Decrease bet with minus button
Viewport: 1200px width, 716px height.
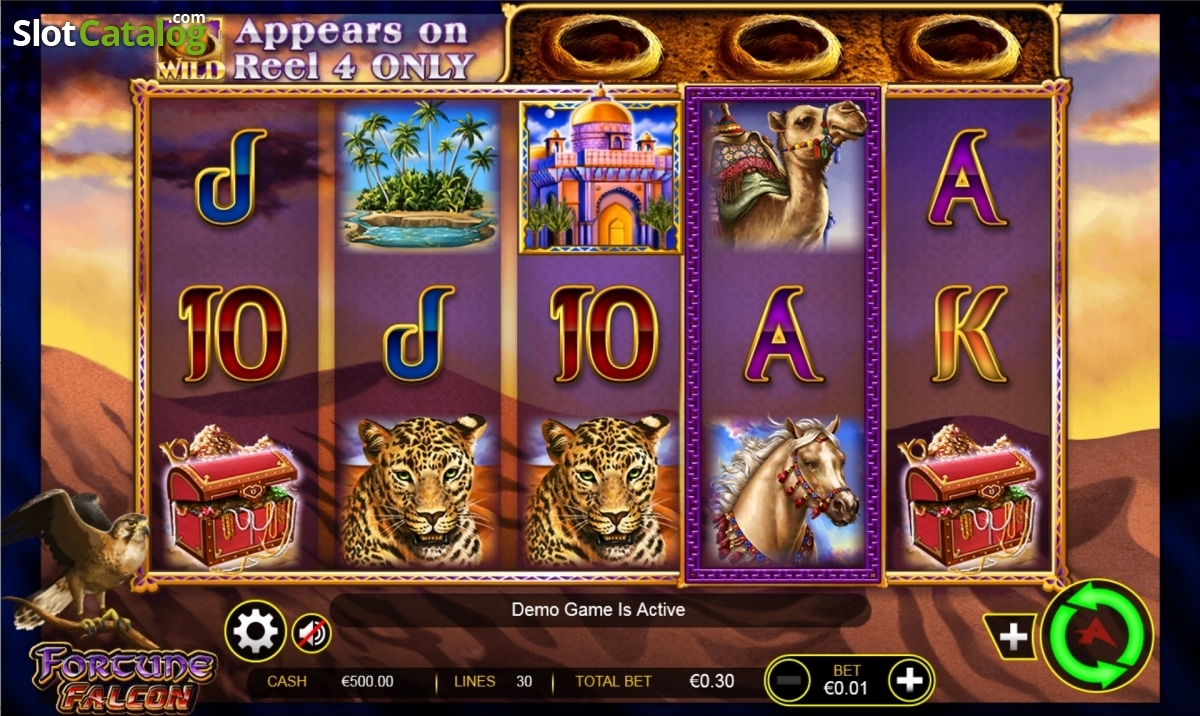(x=789, y=681)
